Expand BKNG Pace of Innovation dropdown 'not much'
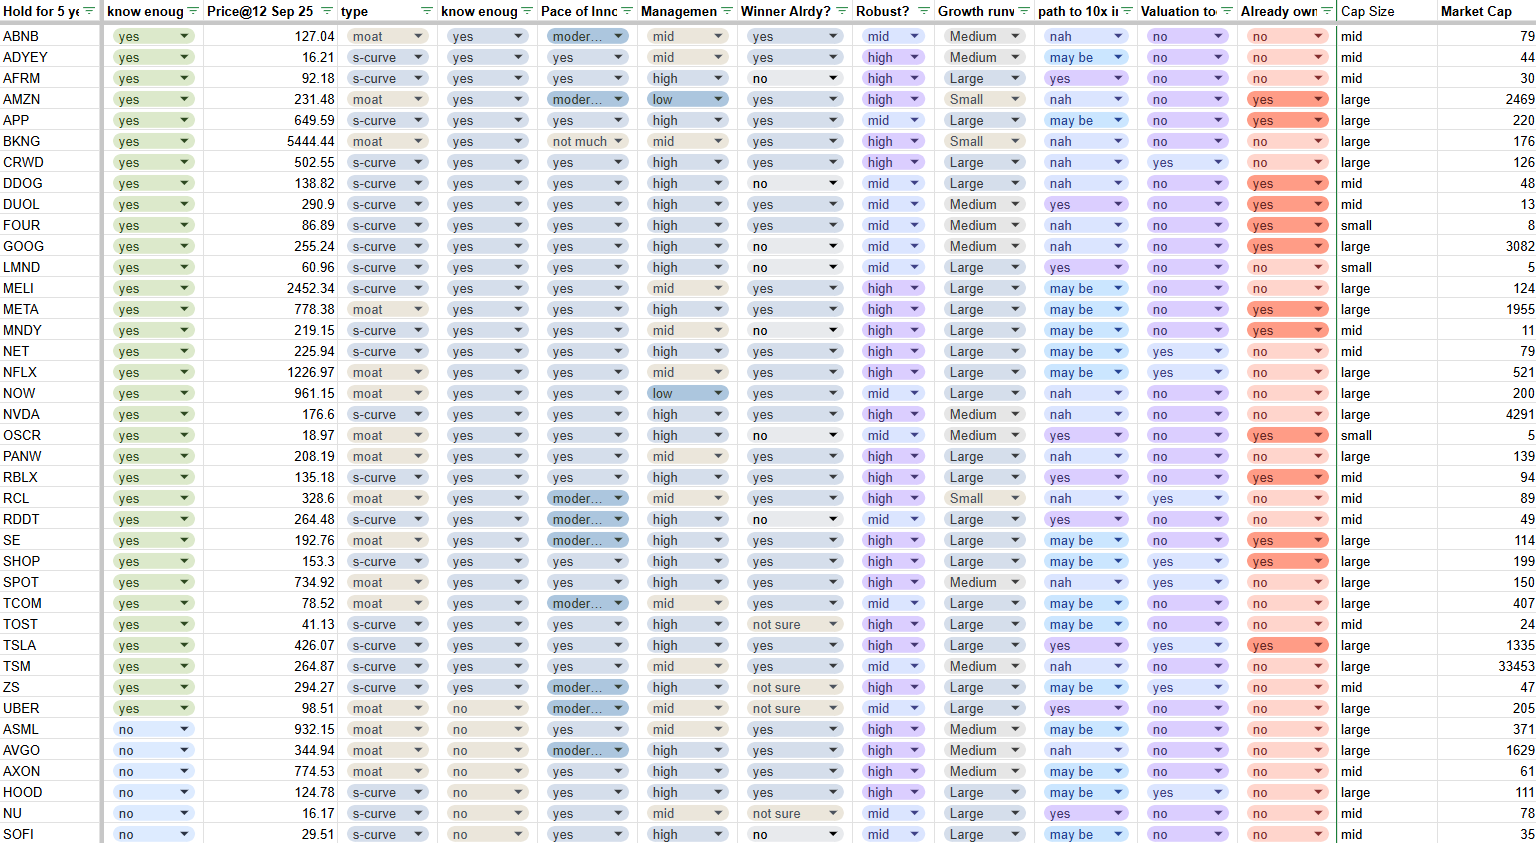Viewport: 1536px width, 843px height. click(618, 141)
